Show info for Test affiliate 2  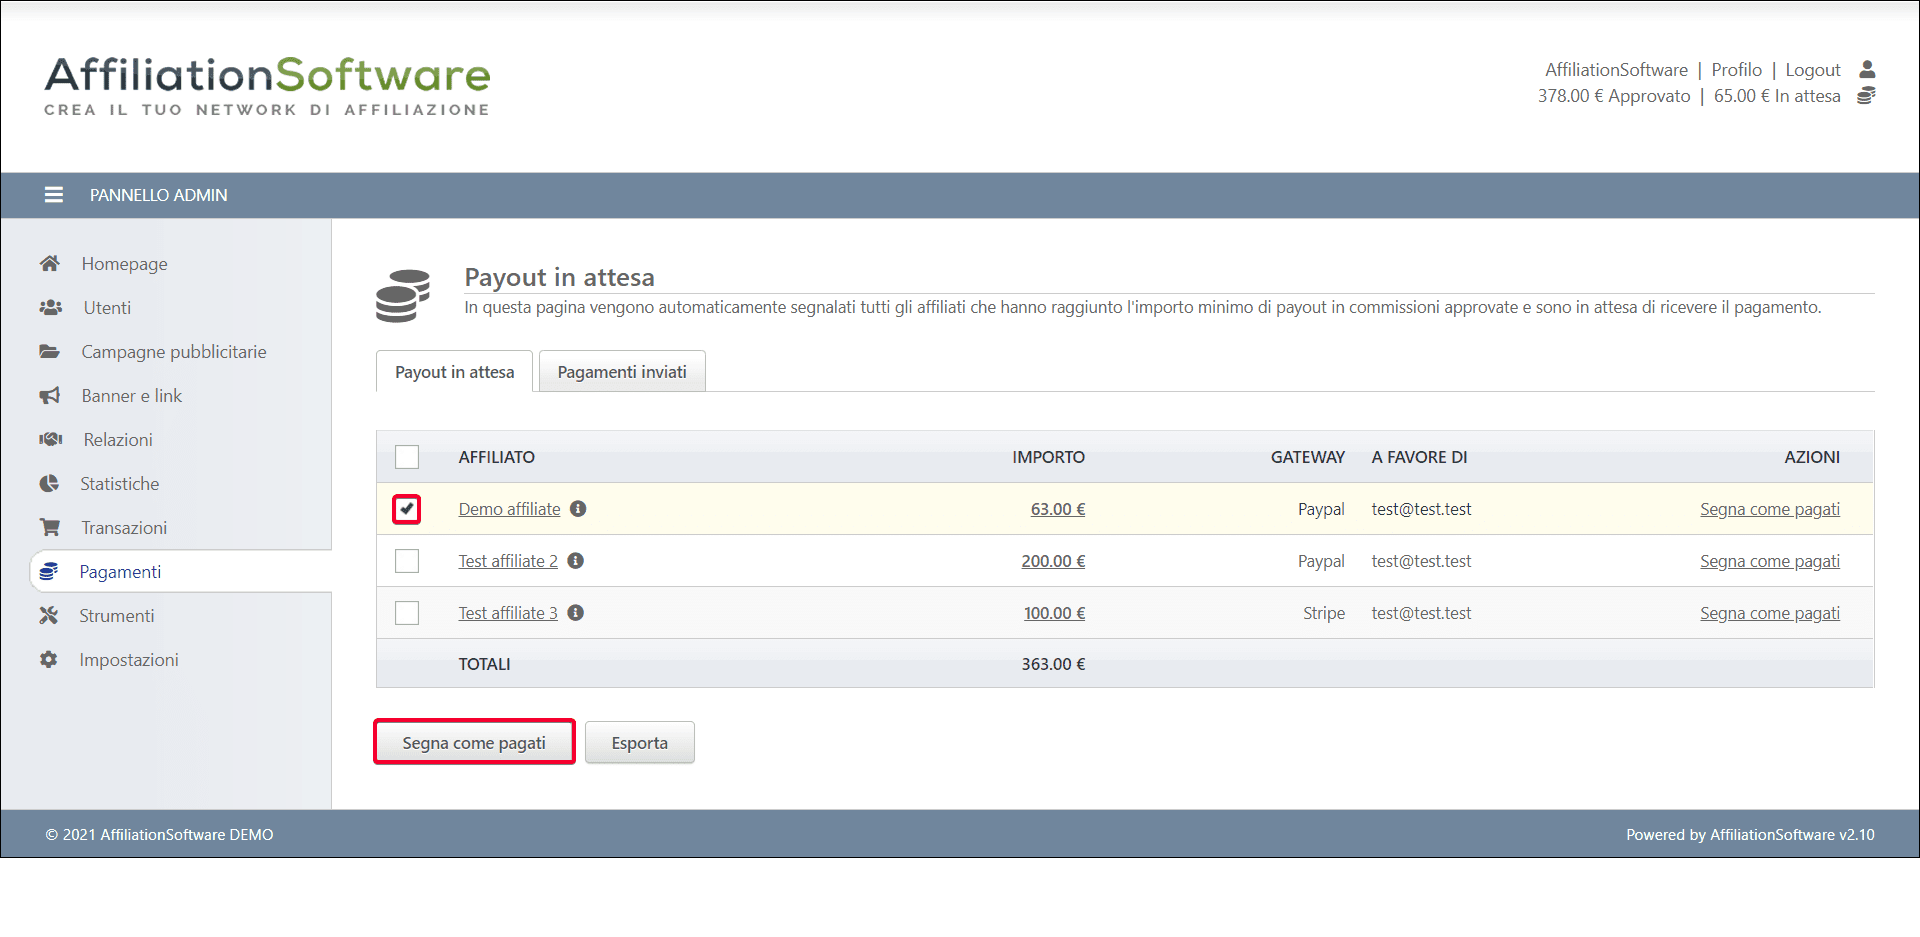(576, 561)
